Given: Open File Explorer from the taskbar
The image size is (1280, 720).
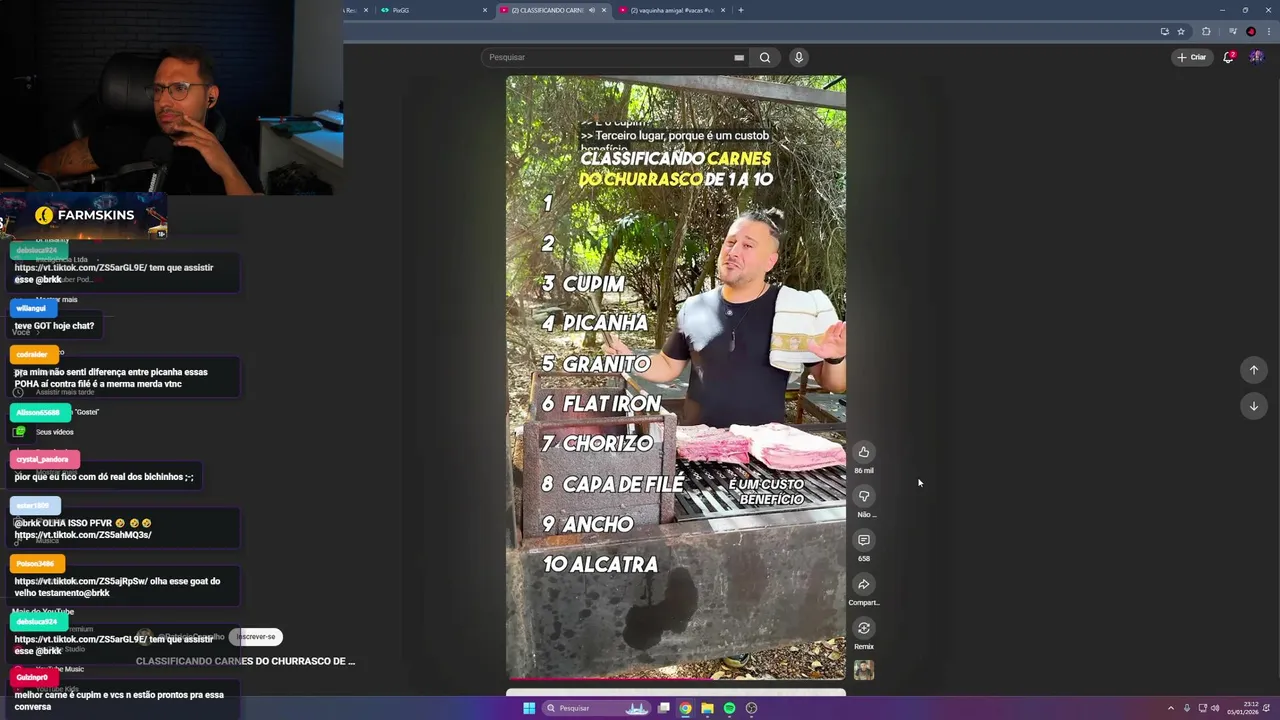Looking at the screenshot, I should pyautogui.click(x=707, y=708).
